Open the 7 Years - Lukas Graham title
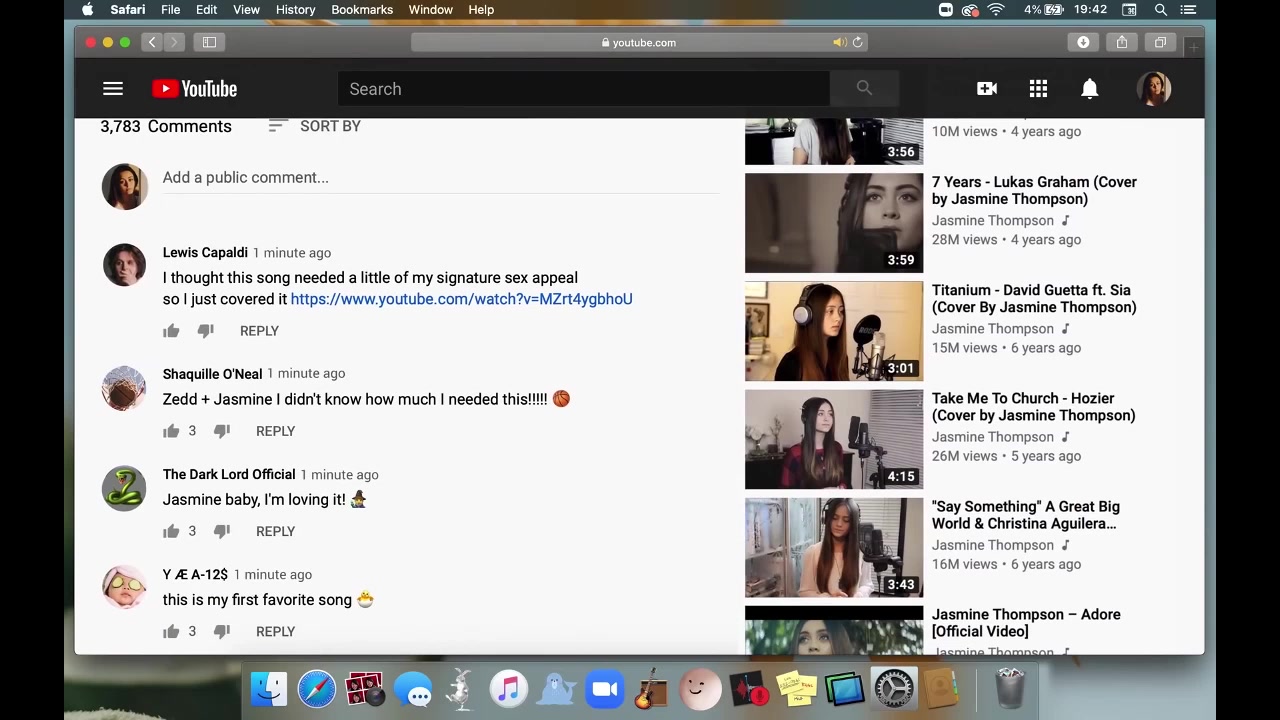1280x720 pixels. pyautogui.click(x=1034, y=190)
